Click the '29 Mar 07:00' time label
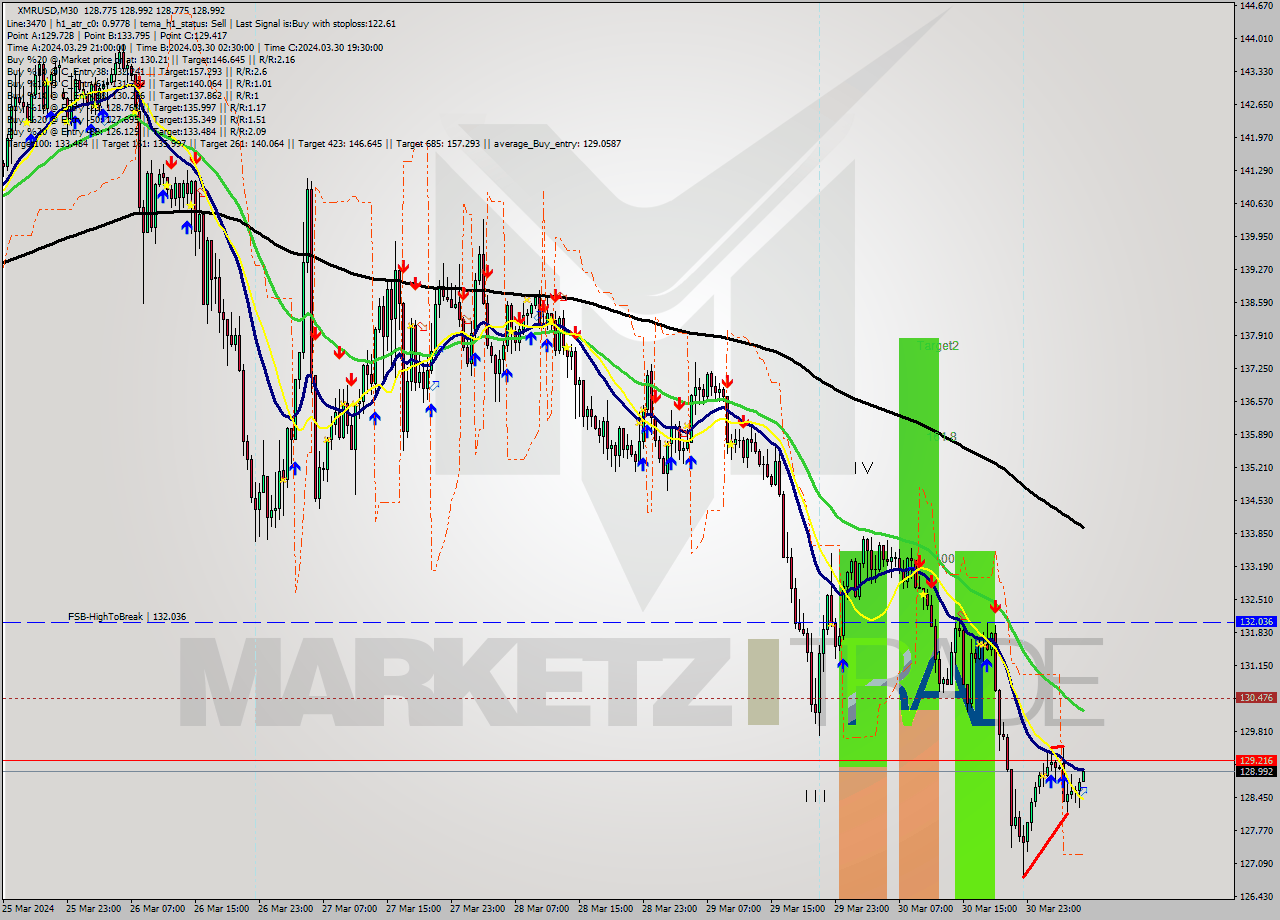The height and width of the screenshot is (920, 1280). point(734,909)
